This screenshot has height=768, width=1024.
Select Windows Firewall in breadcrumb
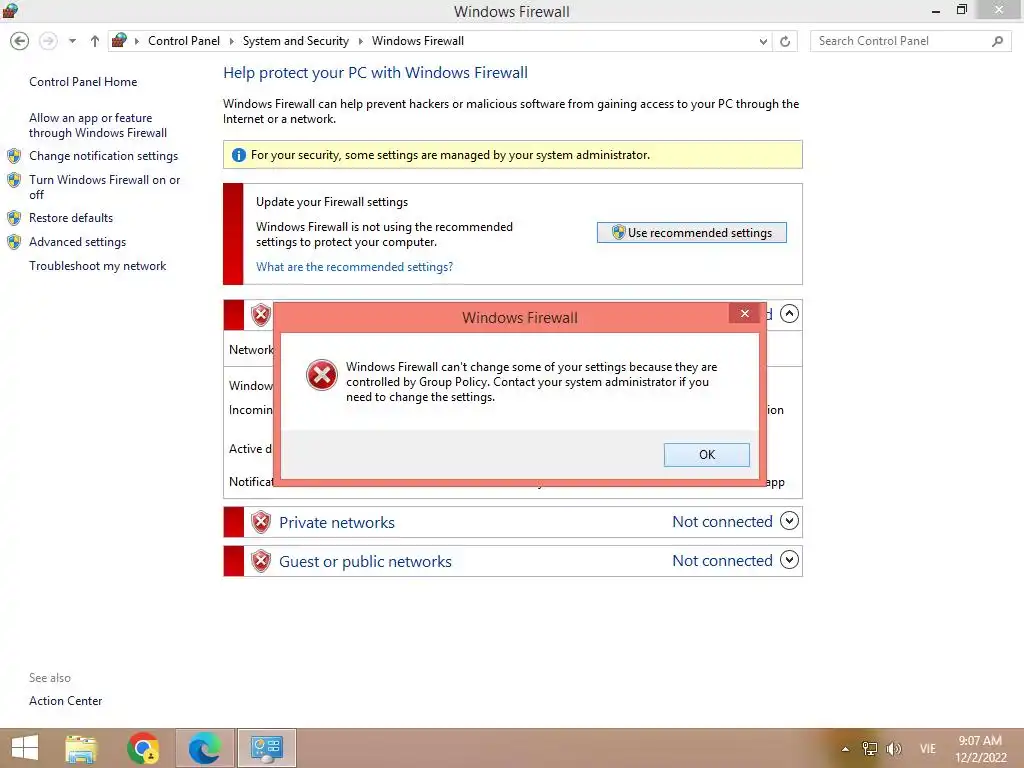point(418,40)
